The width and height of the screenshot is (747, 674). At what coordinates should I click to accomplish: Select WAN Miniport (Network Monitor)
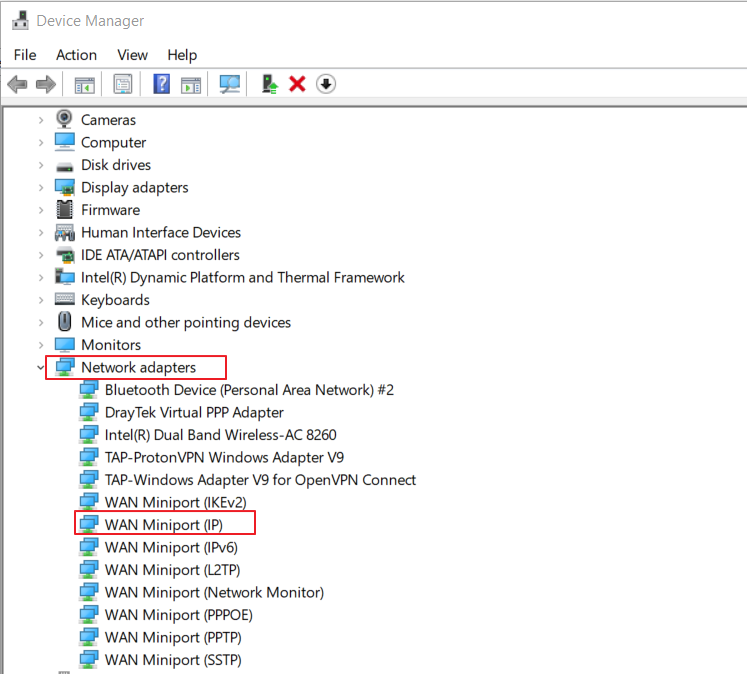(x=214, y=592)
